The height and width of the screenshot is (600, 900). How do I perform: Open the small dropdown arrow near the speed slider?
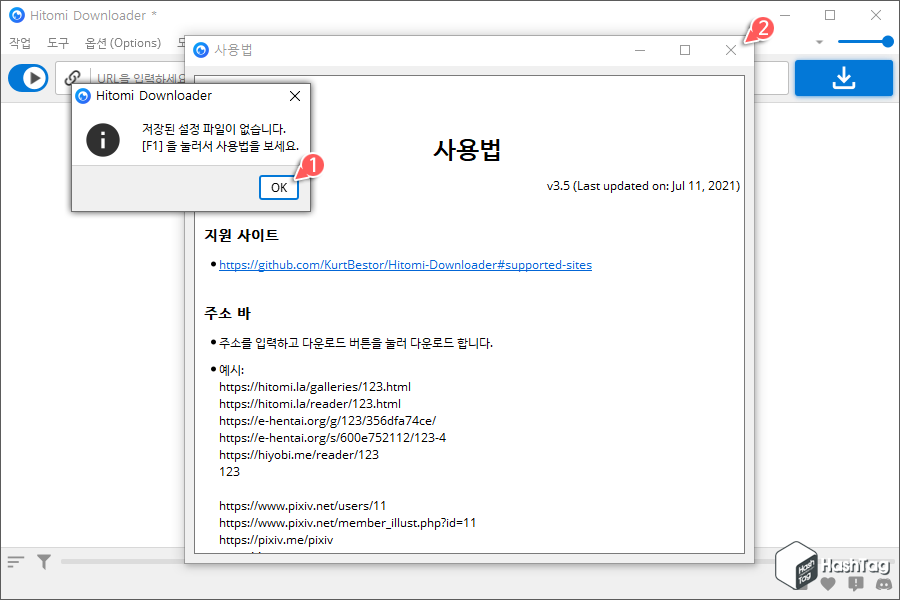(x=817, y=41)
